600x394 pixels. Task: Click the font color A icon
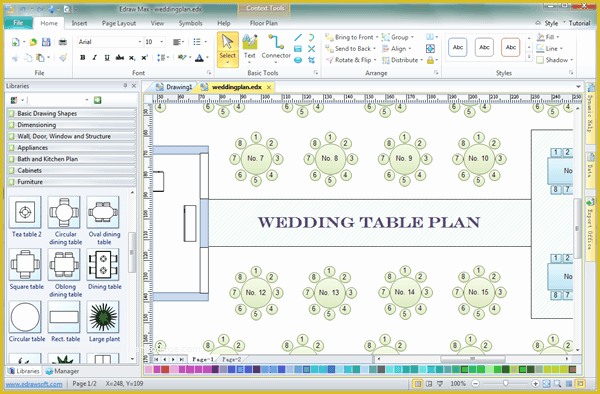[199, 58]
